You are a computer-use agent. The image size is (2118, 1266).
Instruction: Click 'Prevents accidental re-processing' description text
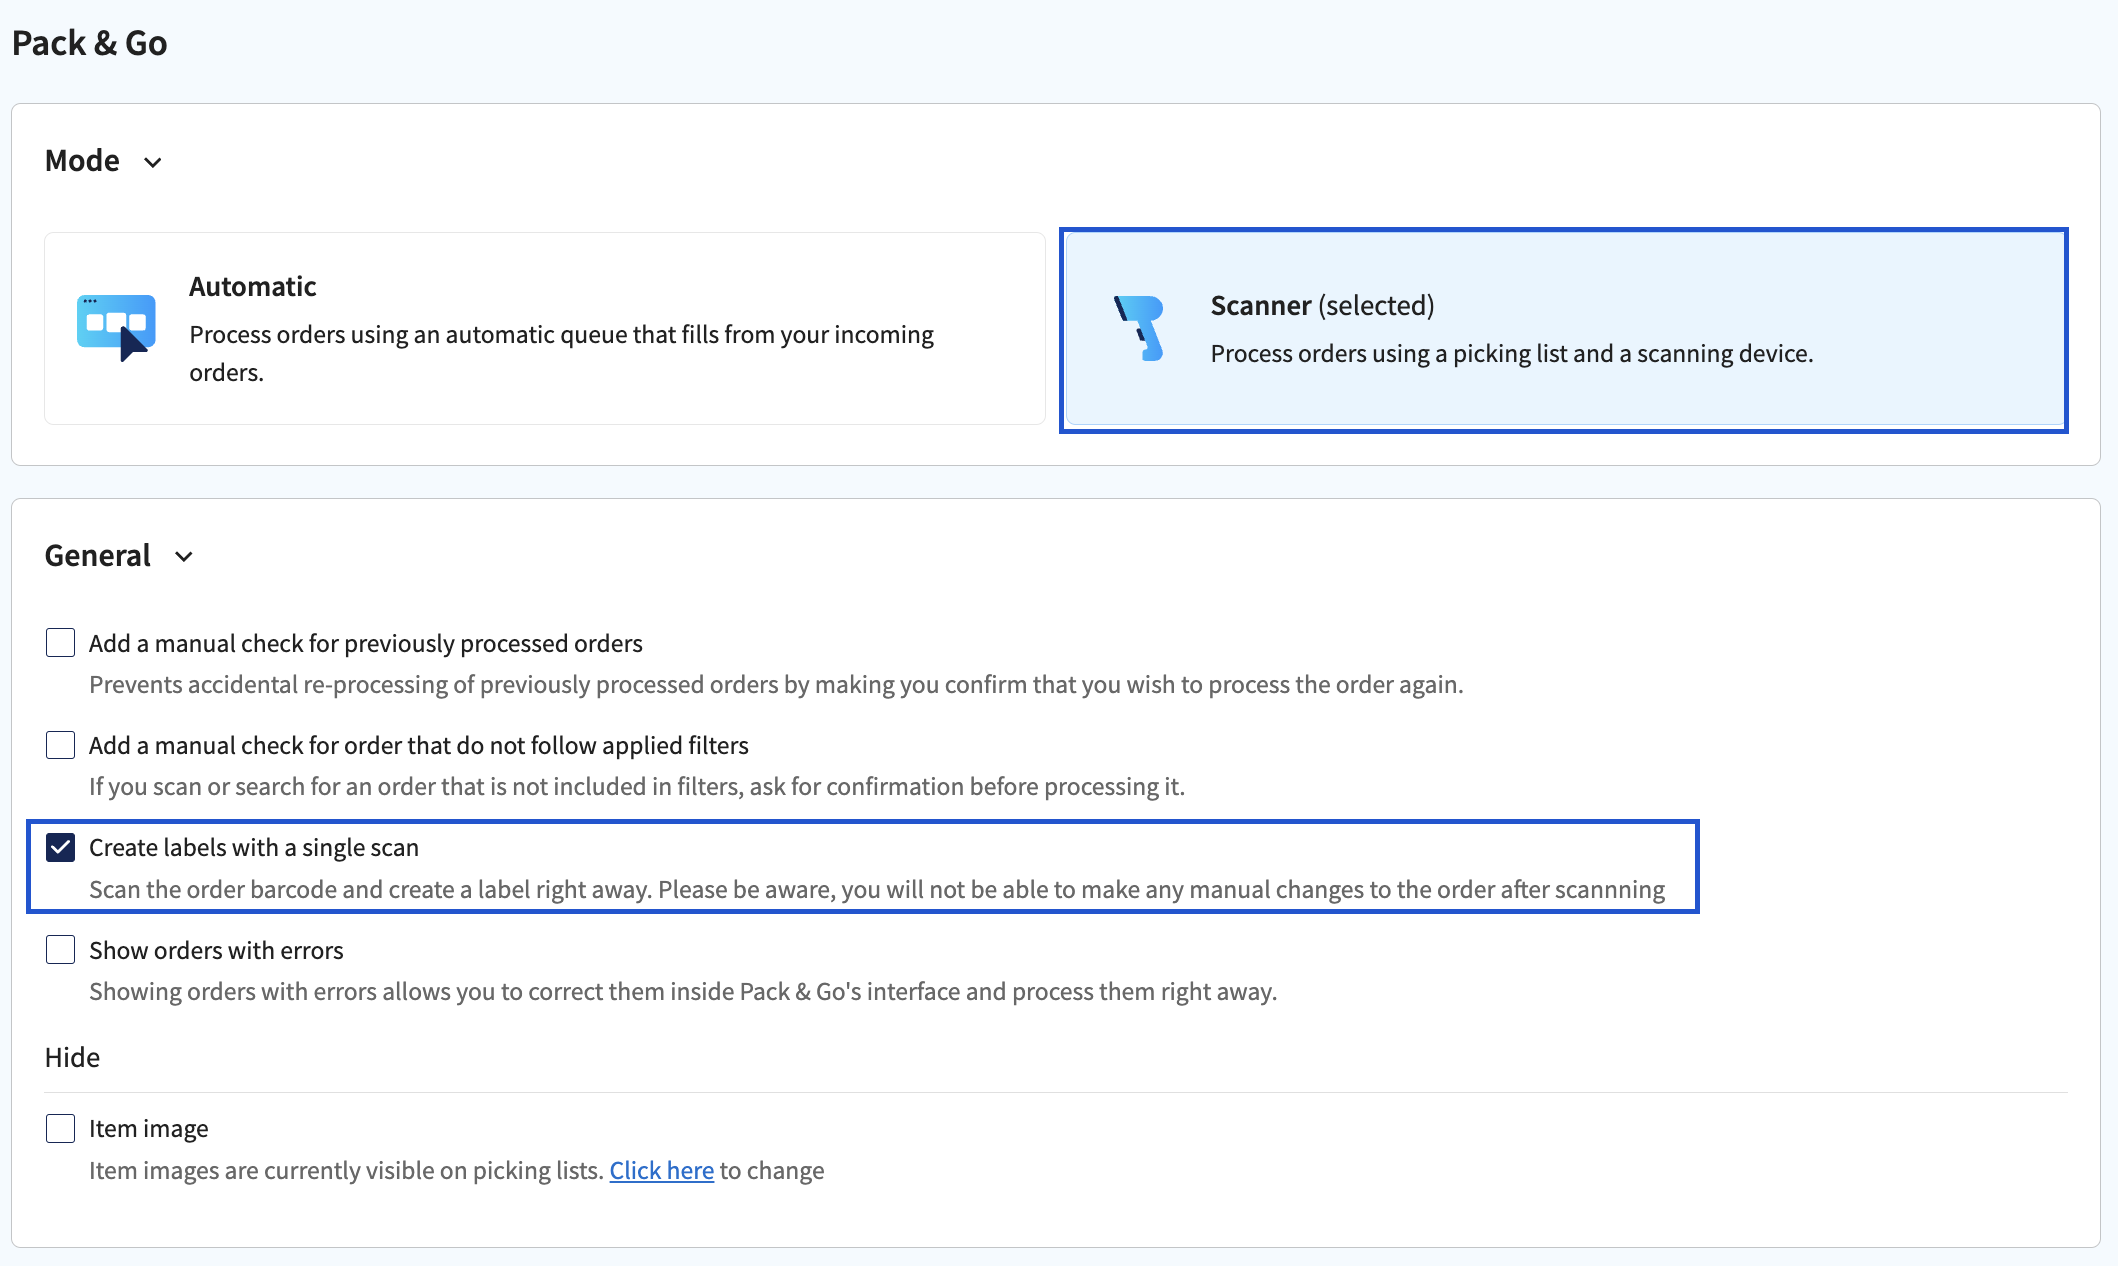click(776, 685)
